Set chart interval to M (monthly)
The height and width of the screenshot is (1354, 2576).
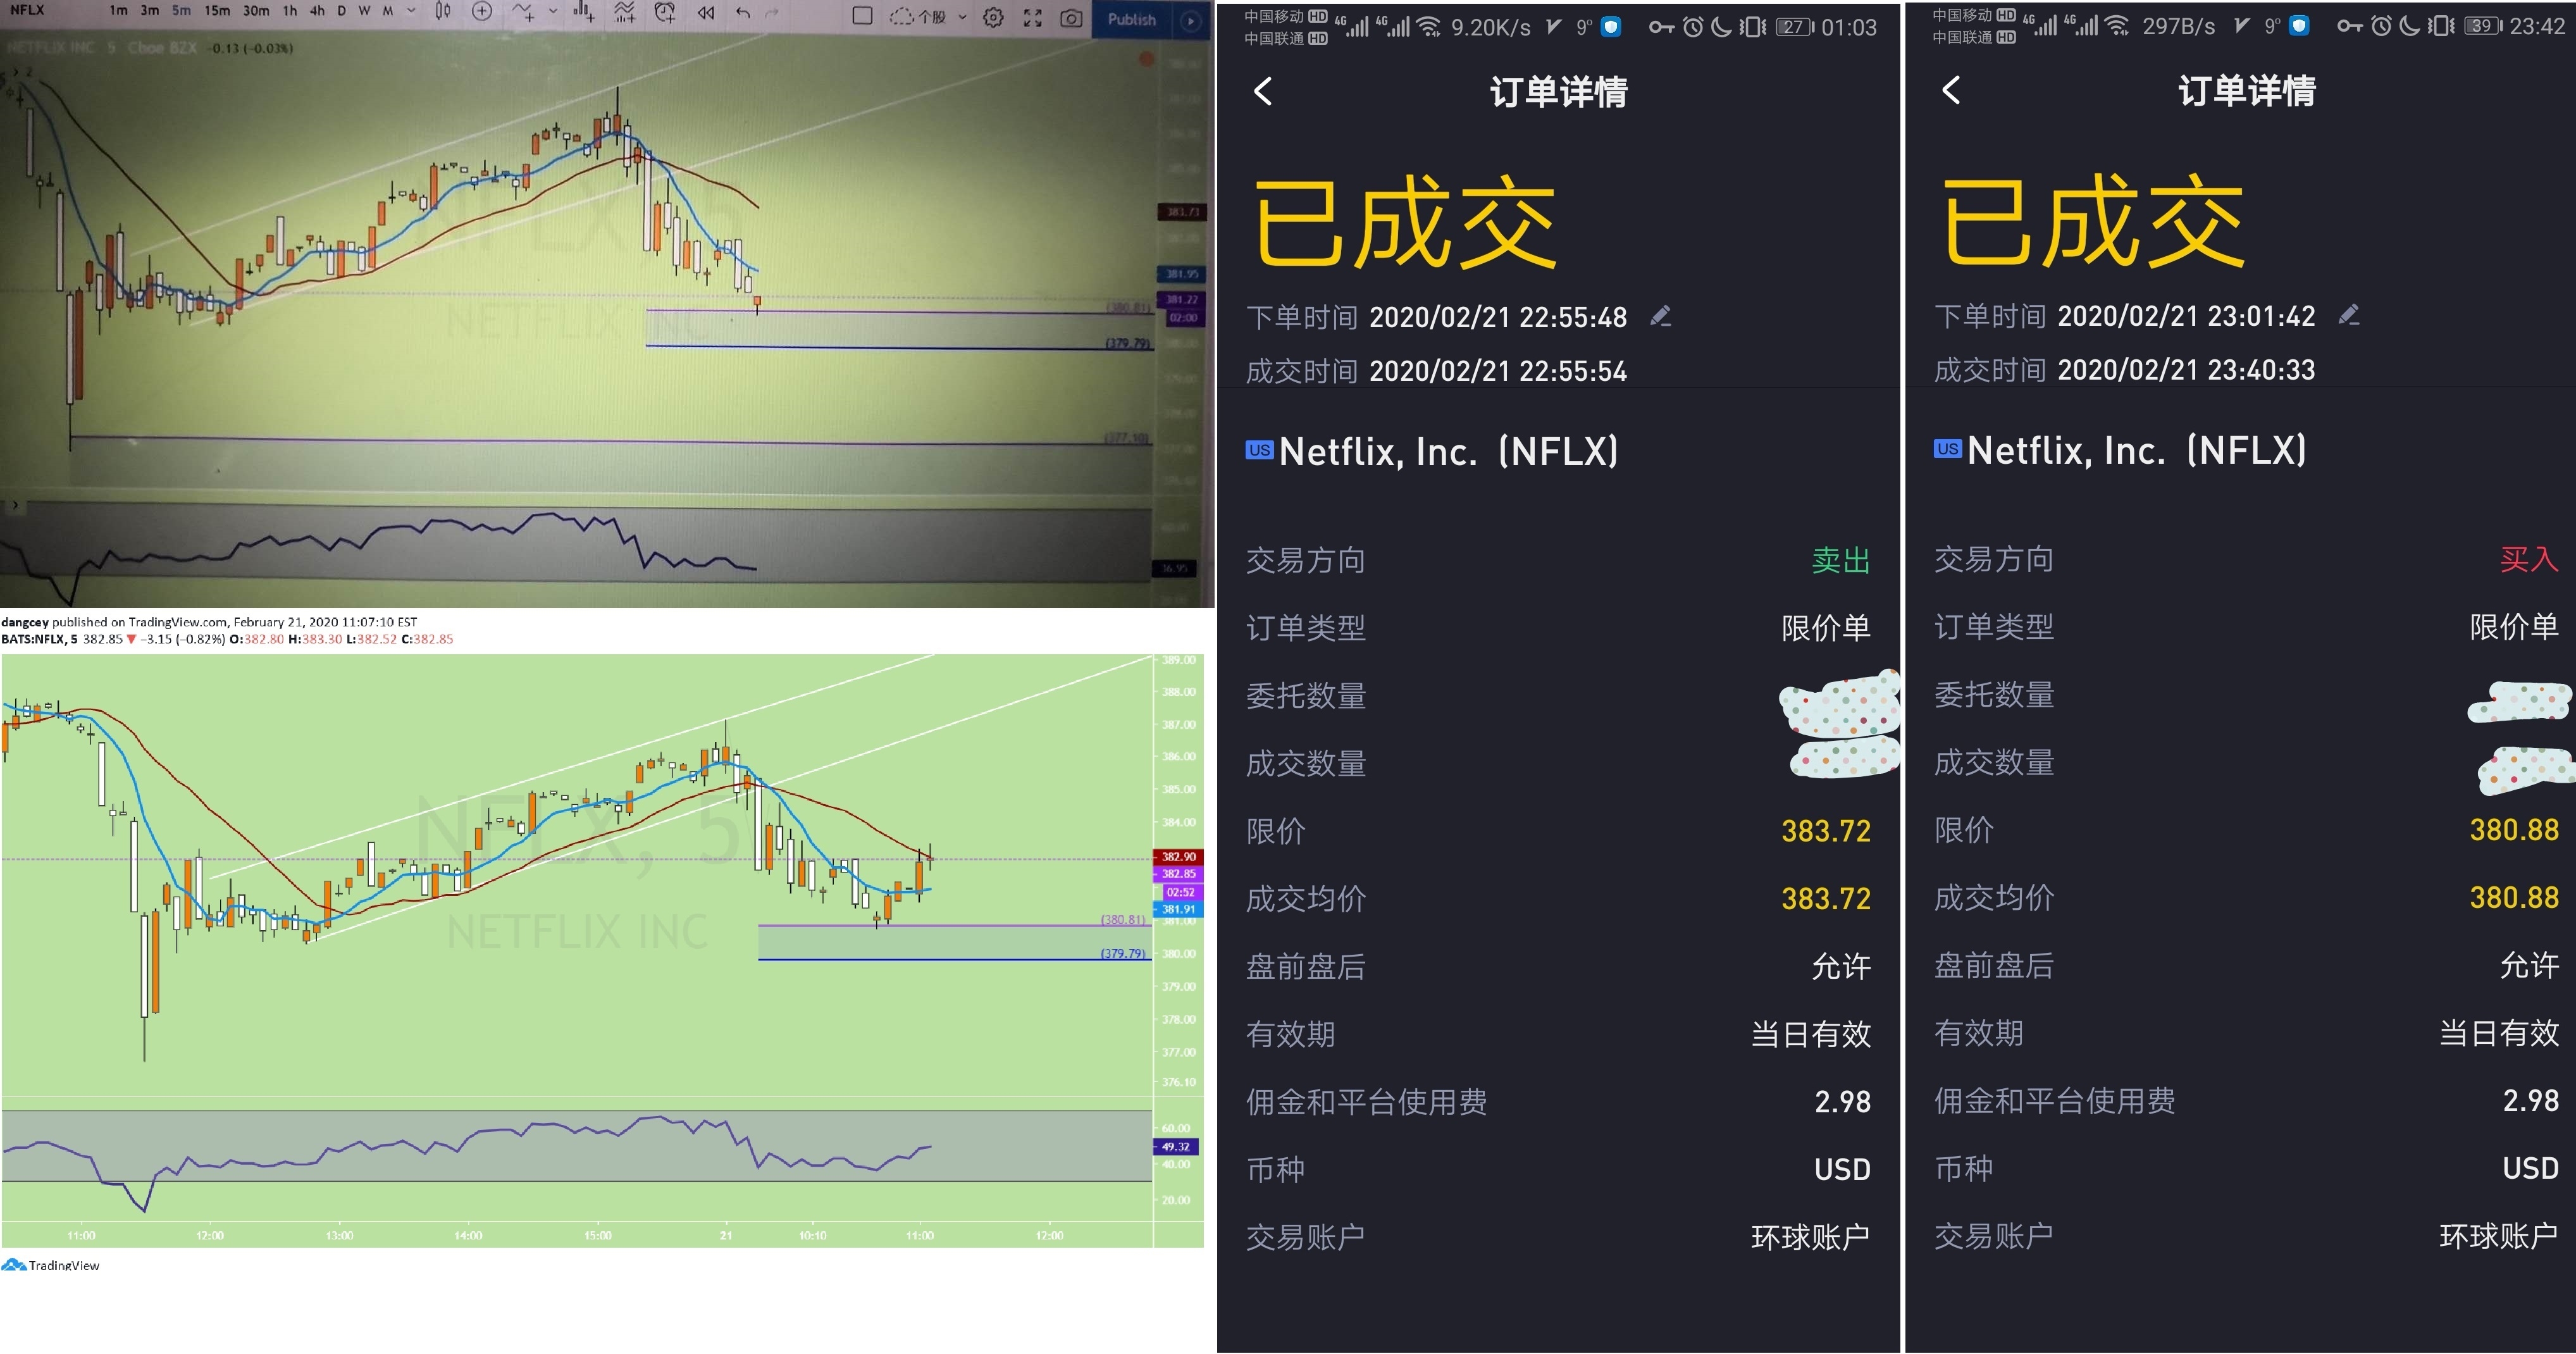388,11
